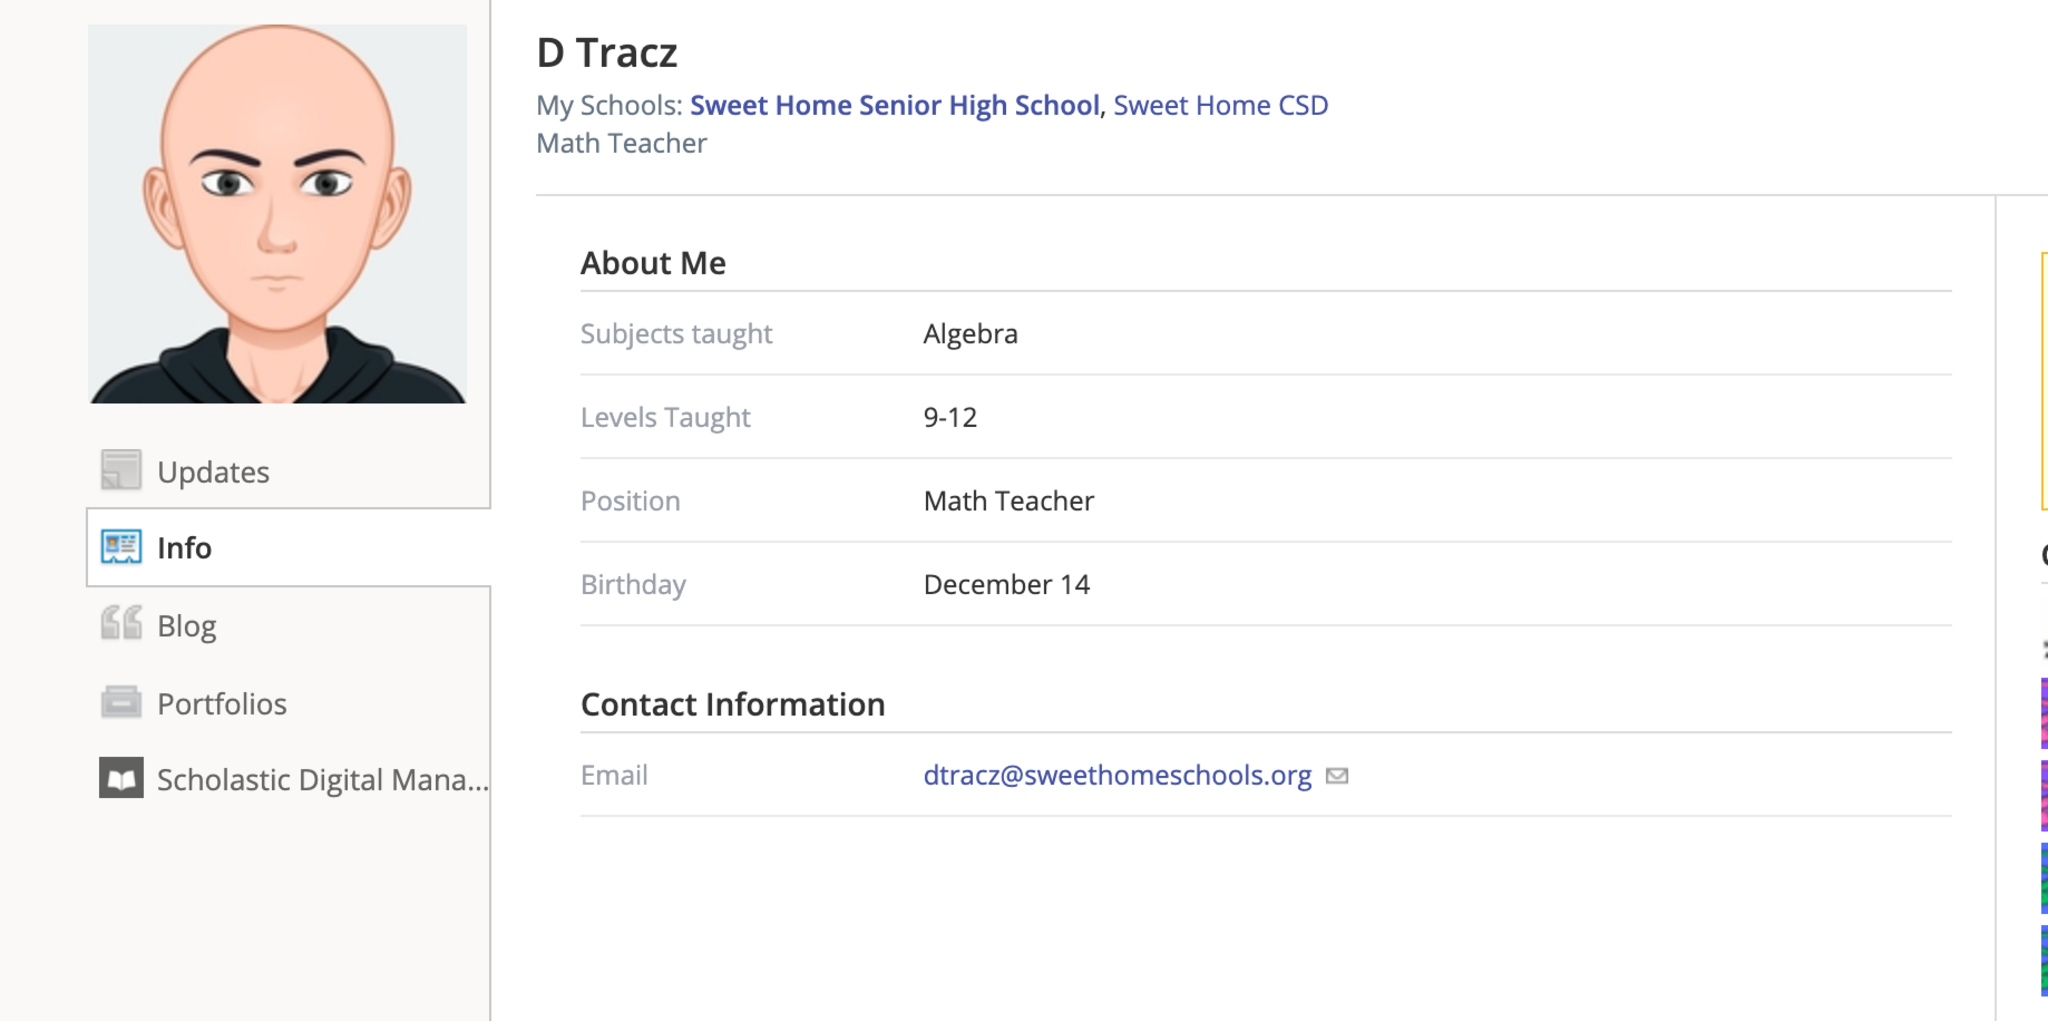Click the About Me section heading

coord(653,263)
